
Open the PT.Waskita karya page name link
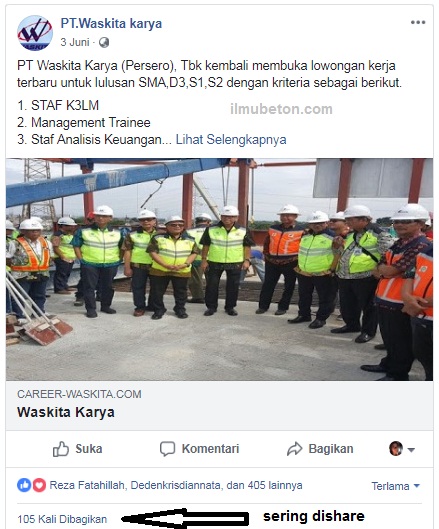pyautogui.click(x=111, y=24)
